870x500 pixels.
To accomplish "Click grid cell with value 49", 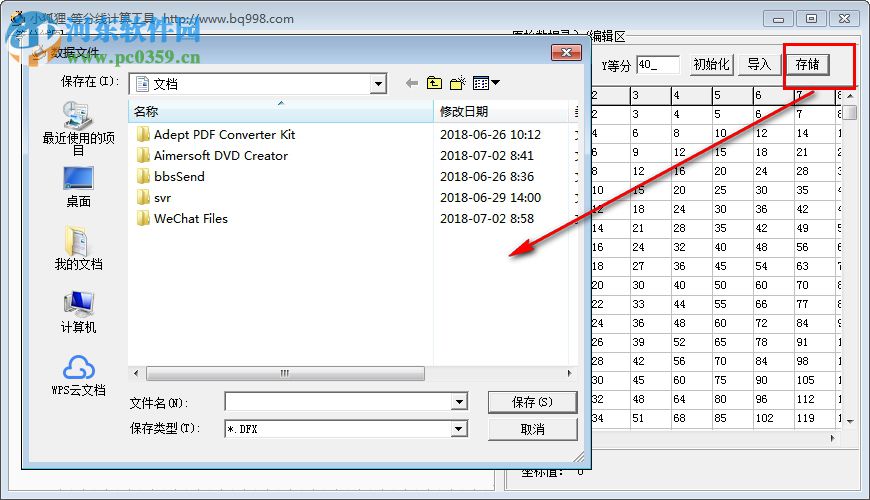I will point(814,228).
